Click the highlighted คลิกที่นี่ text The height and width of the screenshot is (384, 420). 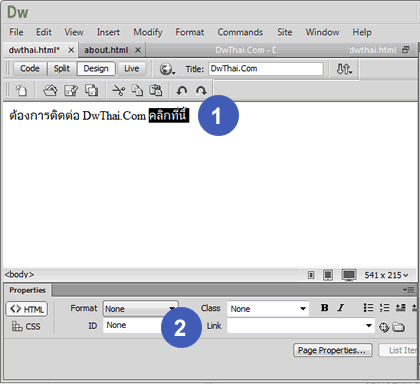point(169,115)
